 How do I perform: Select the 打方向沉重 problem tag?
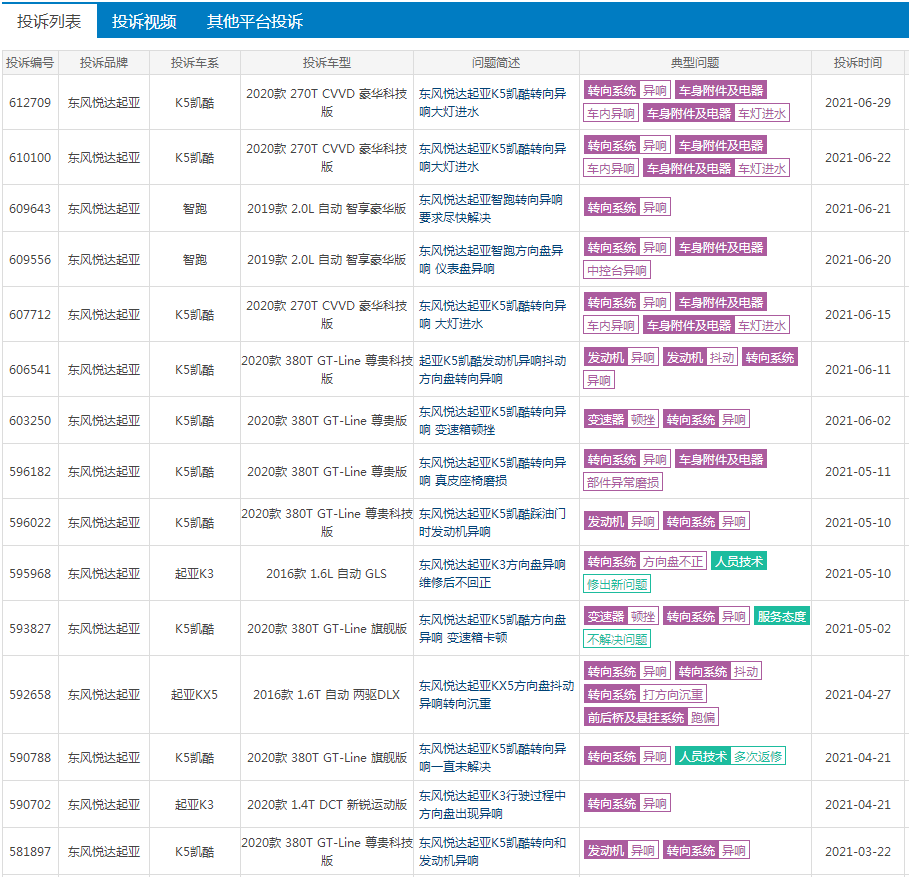673,695
